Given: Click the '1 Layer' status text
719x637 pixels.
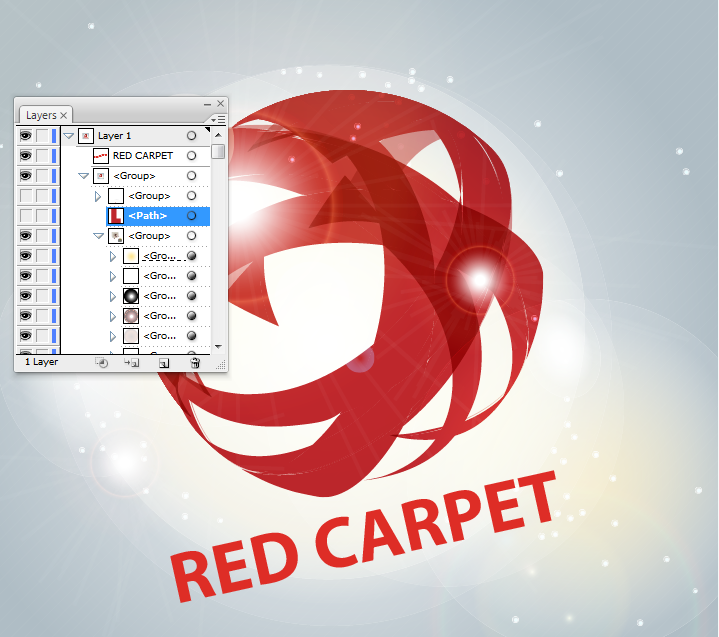Looking at the screenshot, I should tap(42, 362).
